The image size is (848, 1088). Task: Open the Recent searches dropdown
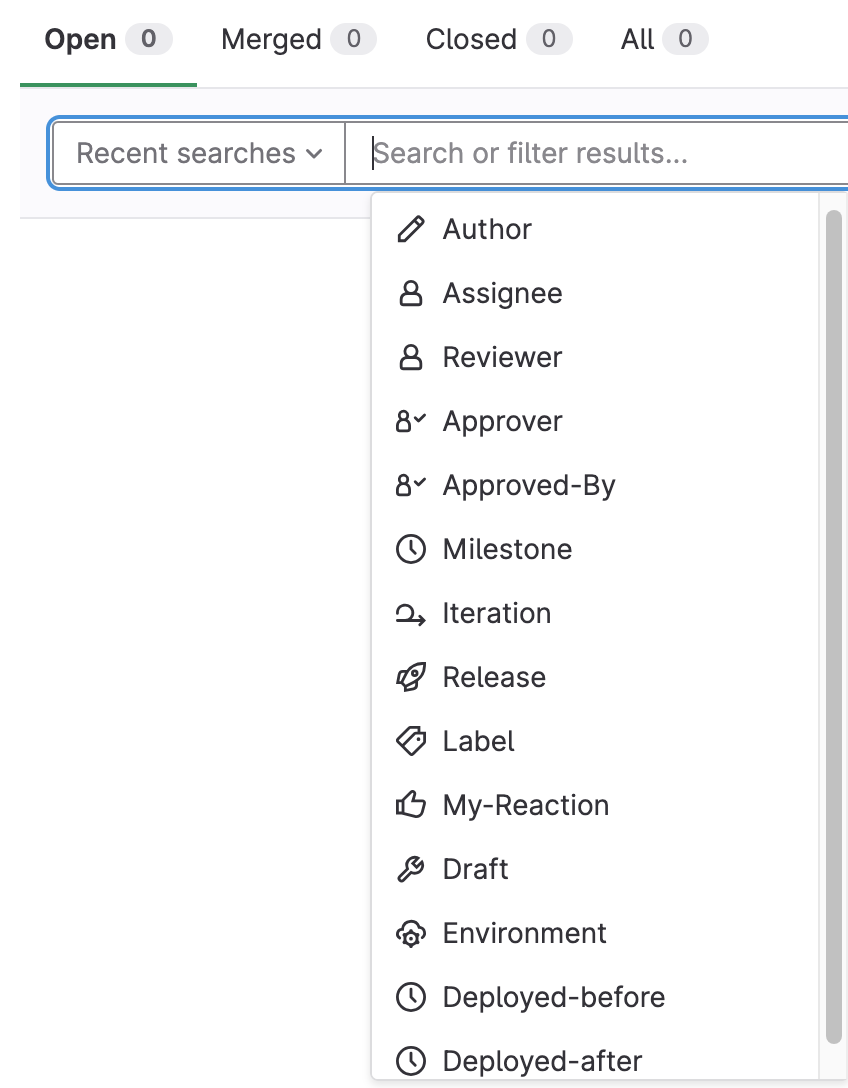pyautogui.click(x=199, y=154)
